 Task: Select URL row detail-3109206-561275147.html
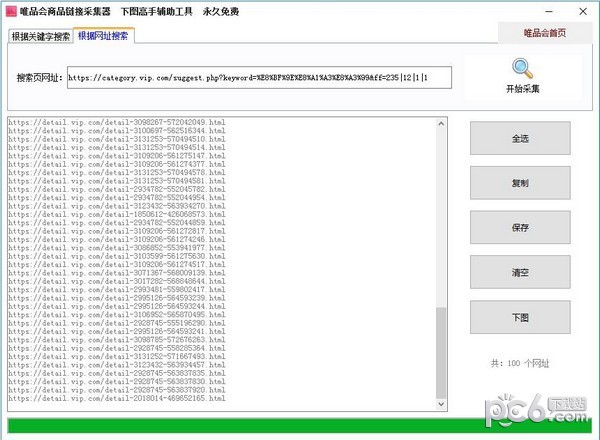(117, 156)
